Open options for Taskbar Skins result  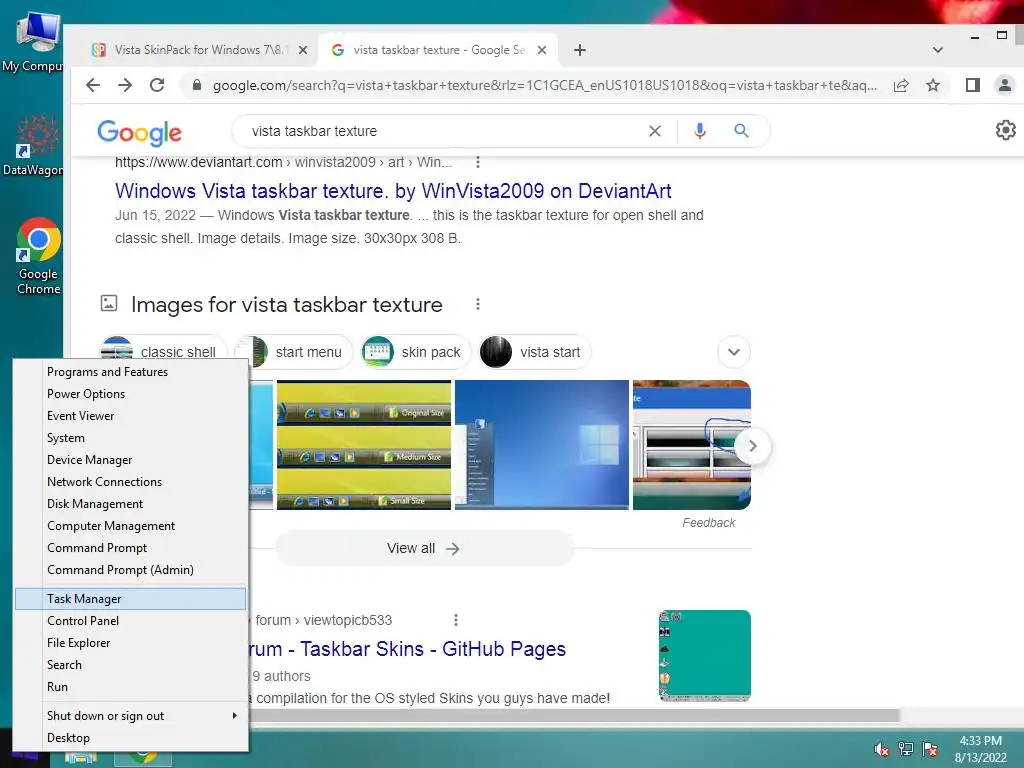coord(455,620)
